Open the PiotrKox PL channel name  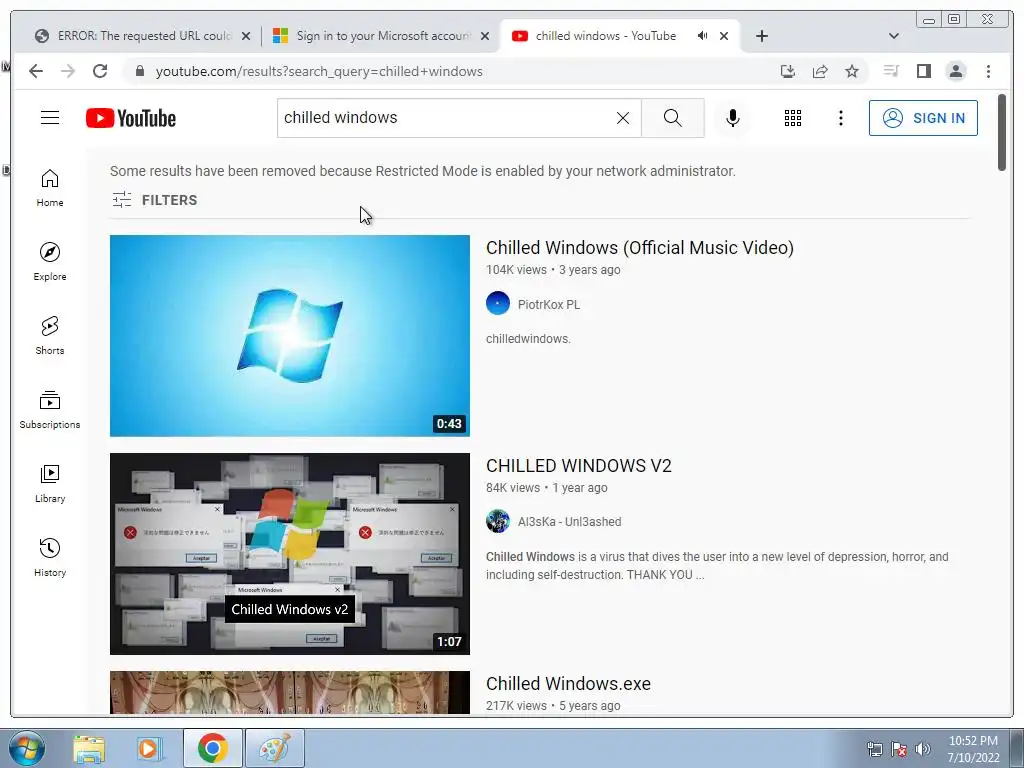coord(549,304)
